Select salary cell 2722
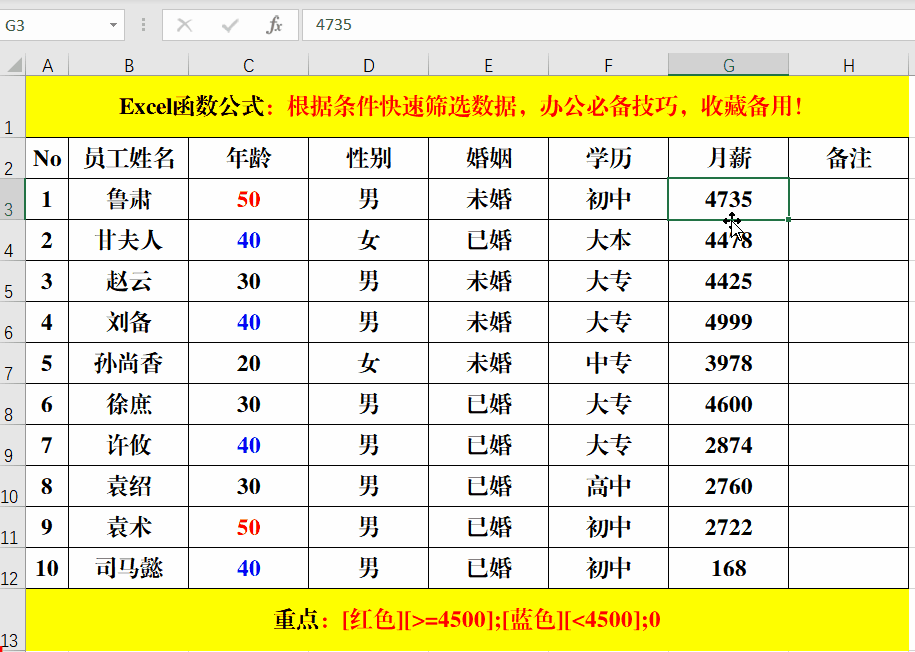The height and width of the screenshot is (652, 915). 728,527
